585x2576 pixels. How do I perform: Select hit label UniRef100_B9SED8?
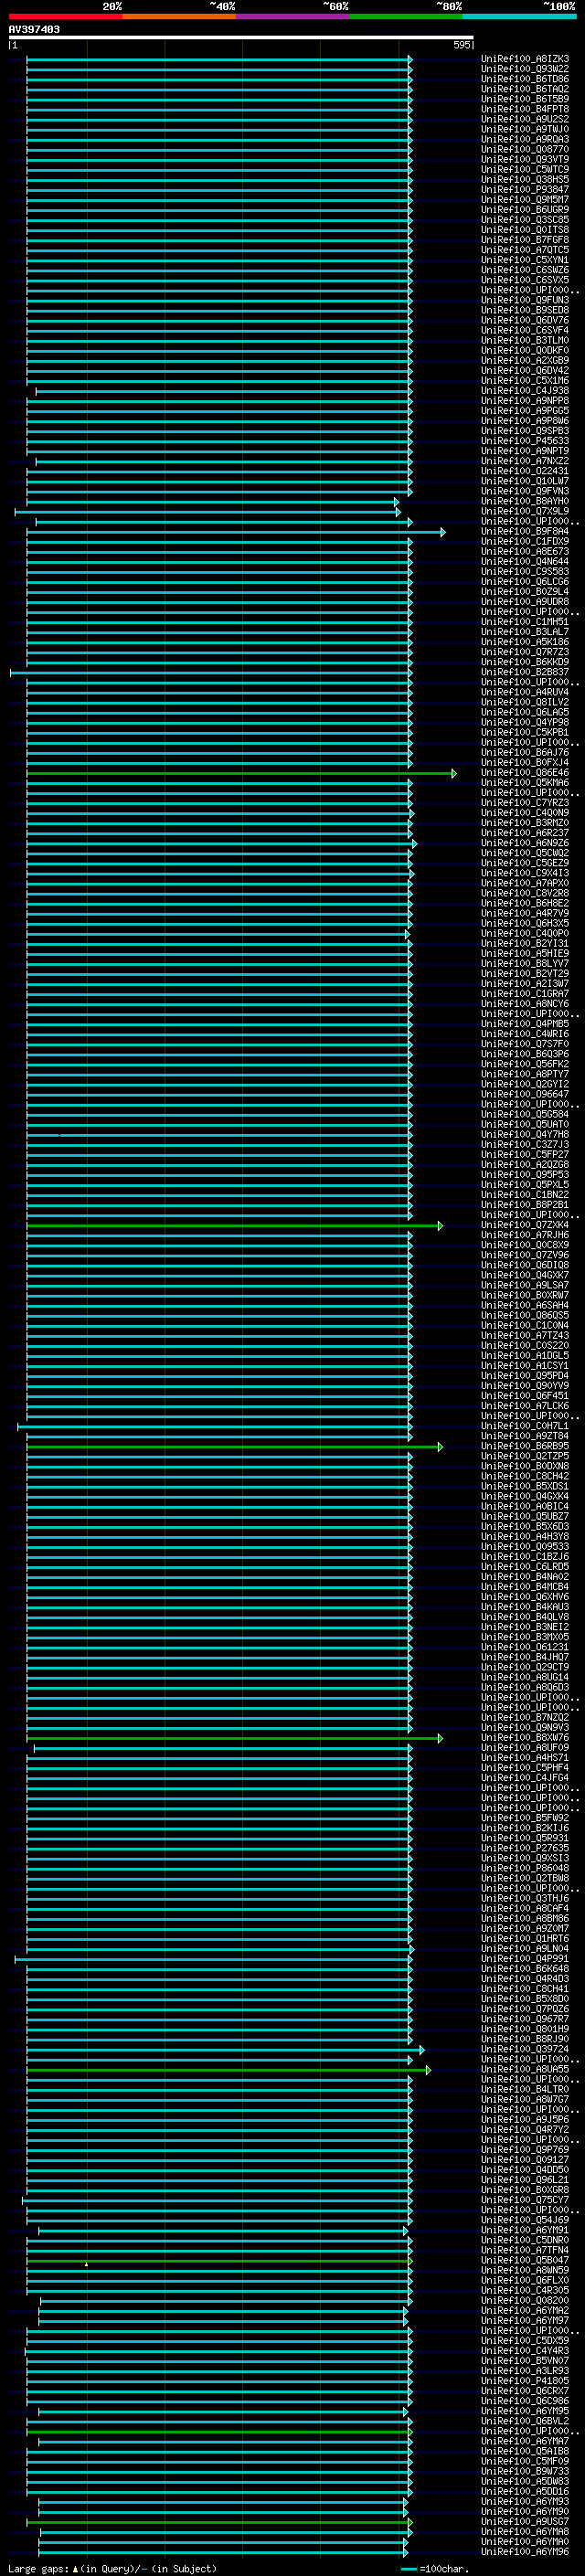(x=525, y=310)
